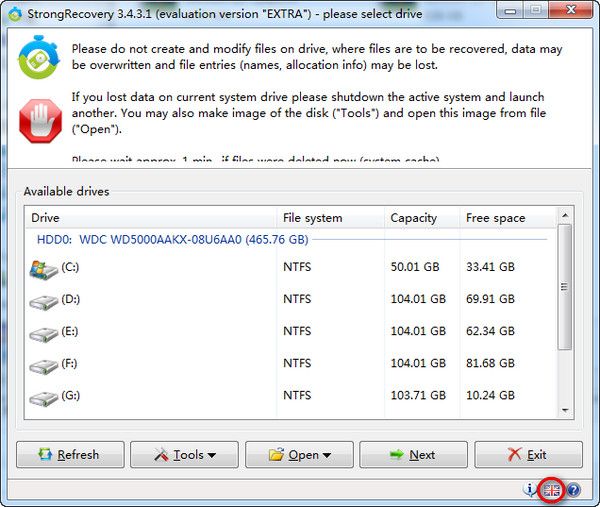Open language selection via UK flag icon
Viewport: 600px width, 507px height.
551,490
